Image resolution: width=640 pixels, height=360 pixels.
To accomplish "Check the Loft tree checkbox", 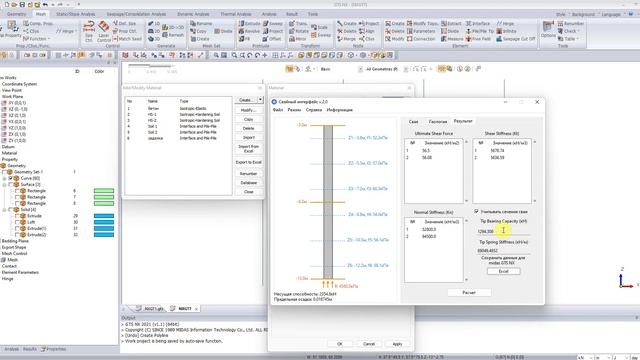I will click(17, 222).
